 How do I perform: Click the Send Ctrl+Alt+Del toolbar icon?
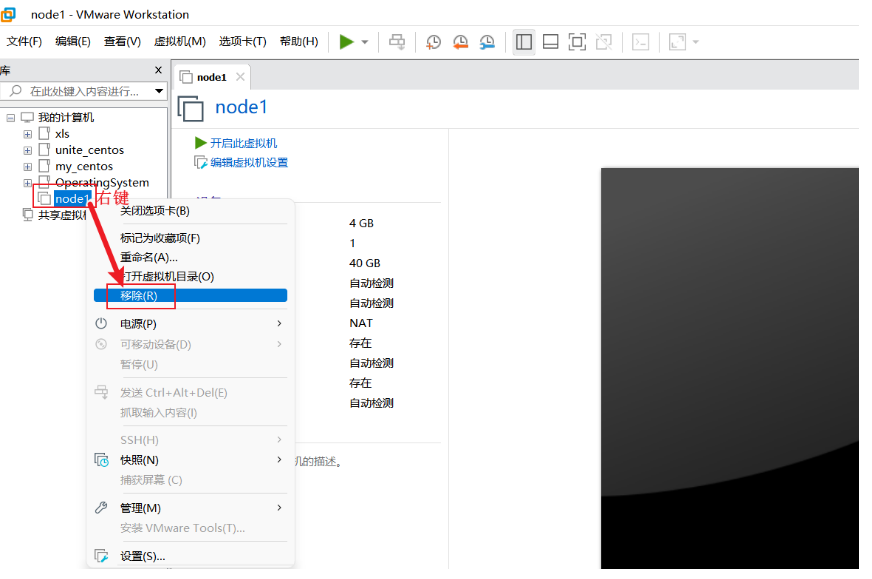coord(397,42)
